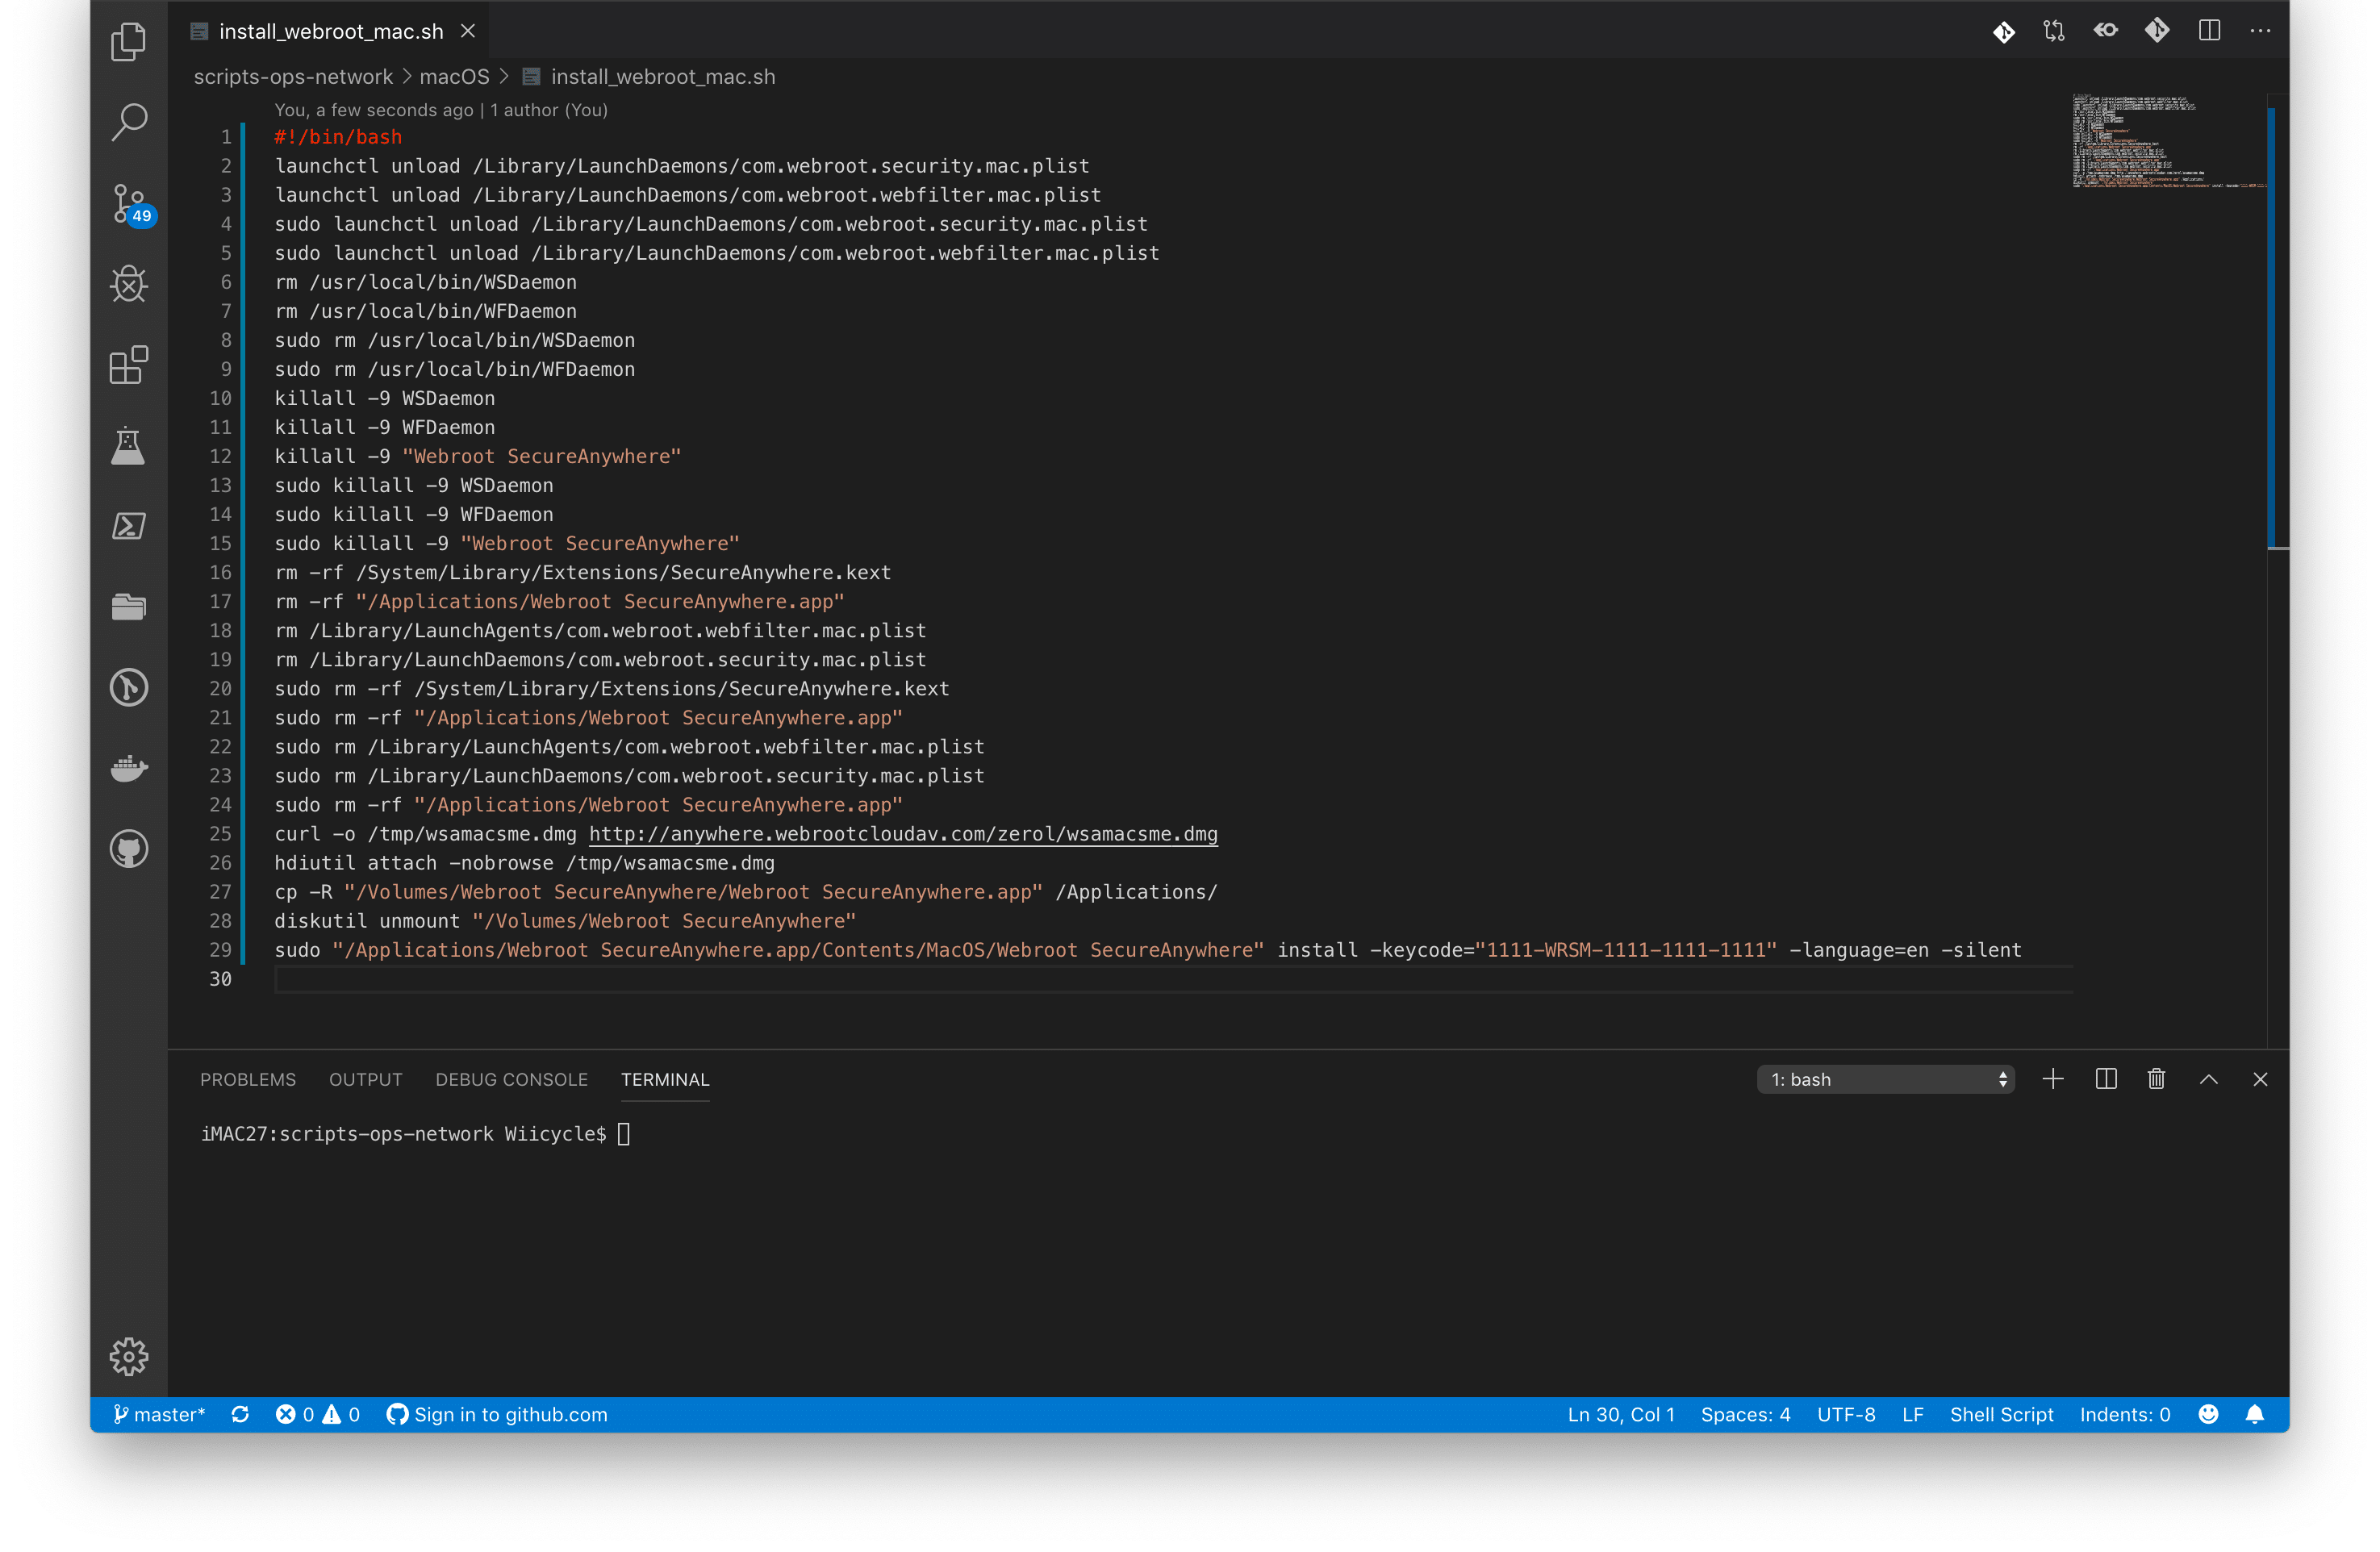Open the Manage settings gear

click(x=129, y=1357)
